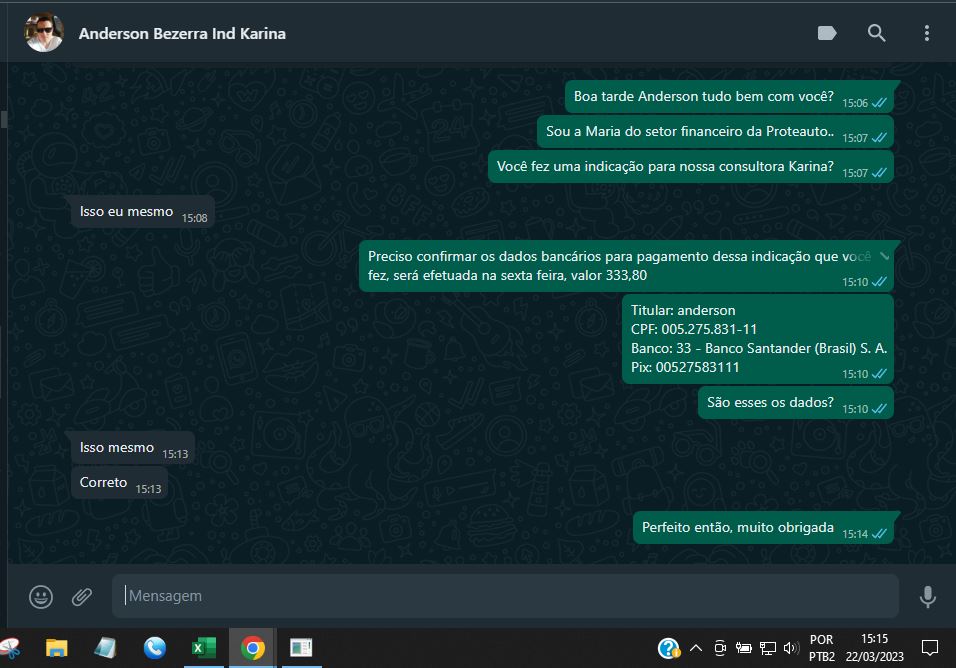Screen dimensions: 956x668
Task: Search within this conversation
Action: tap(877, 33)
